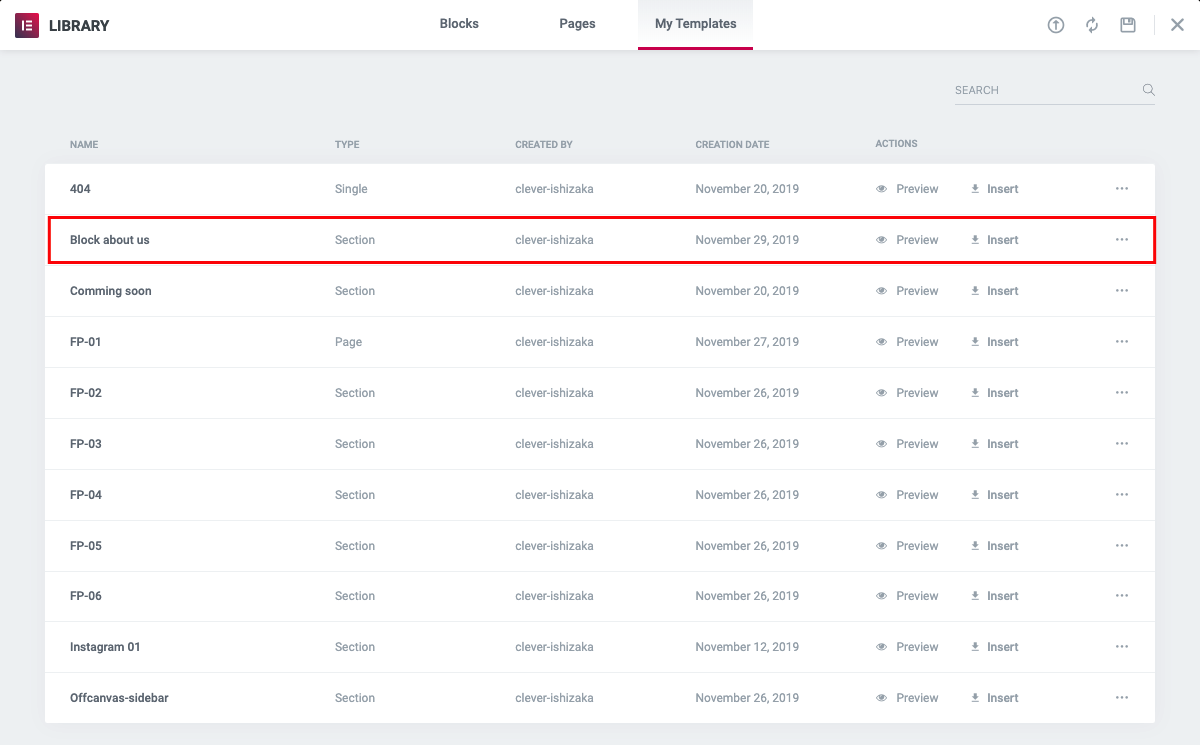The width and height of the screenshot is (1200, 745).
Task: Switch to the Blocks tab
Action: point(459,24)
